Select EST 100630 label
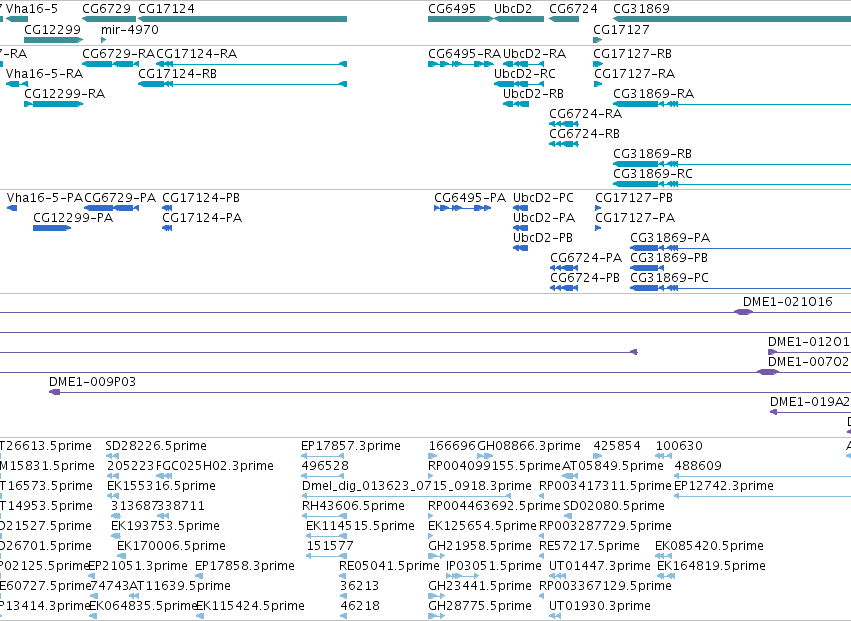This screenshot has height=621, width=851. click(679, 446)
